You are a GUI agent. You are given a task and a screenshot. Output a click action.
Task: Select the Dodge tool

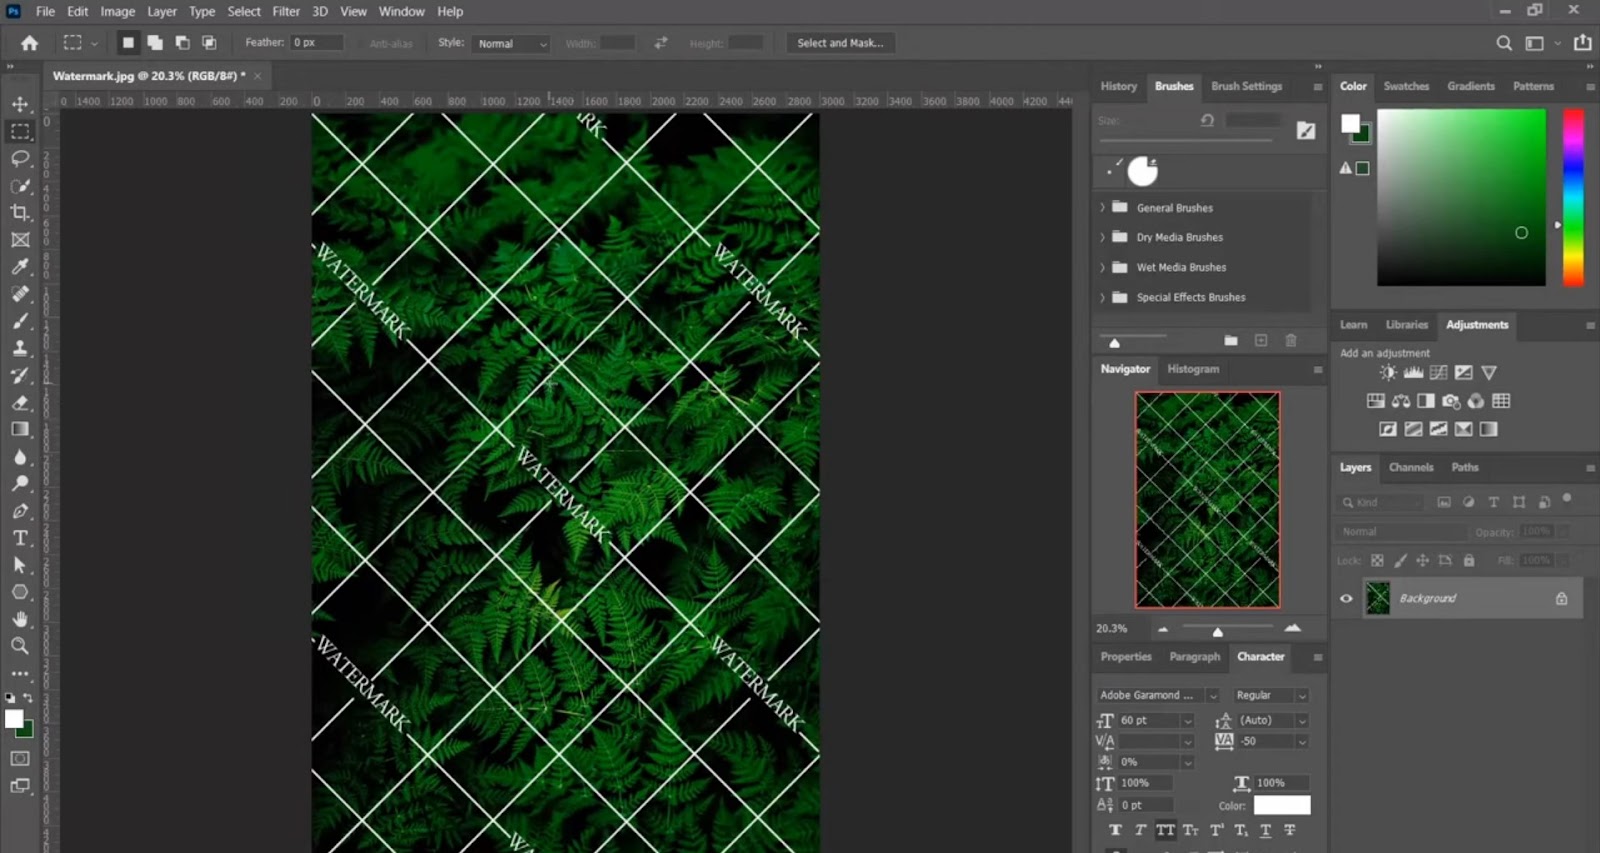[20, 484]
